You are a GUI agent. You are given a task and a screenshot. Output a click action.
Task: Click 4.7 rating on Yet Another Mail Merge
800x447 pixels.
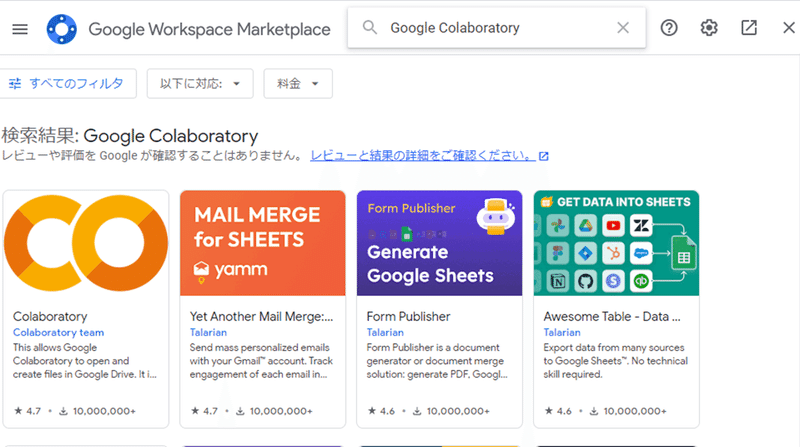(205, 411)
